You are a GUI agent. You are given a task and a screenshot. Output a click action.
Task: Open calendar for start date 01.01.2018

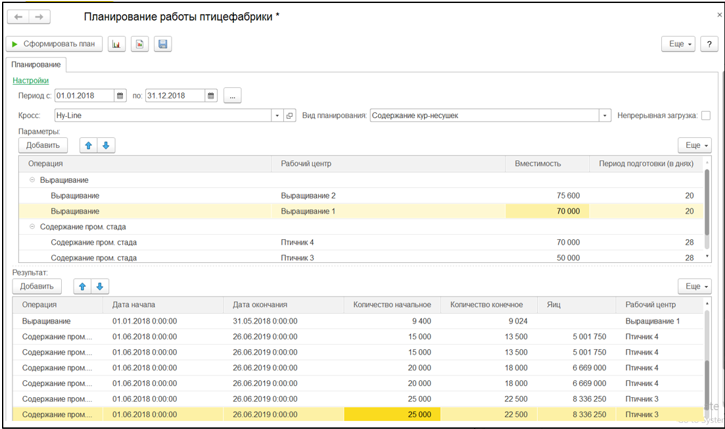(120, 96)
